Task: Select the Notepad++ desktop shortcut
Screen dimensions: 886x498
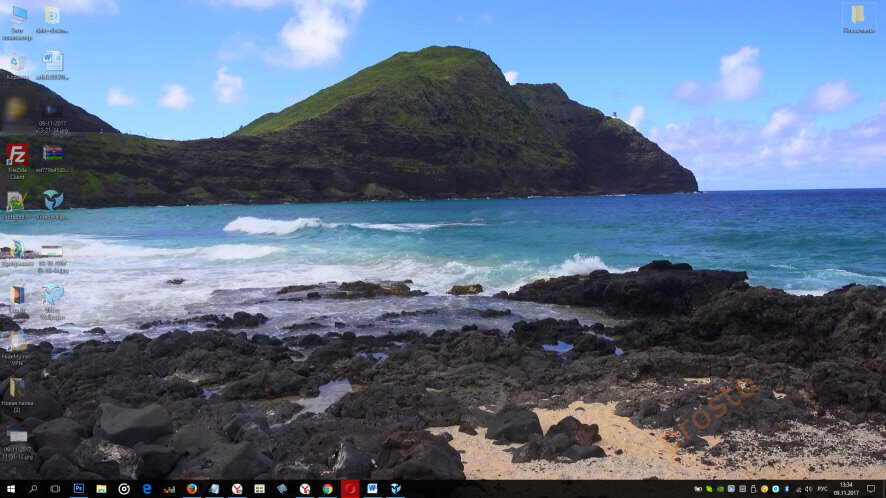Action: tap(16, 205)
